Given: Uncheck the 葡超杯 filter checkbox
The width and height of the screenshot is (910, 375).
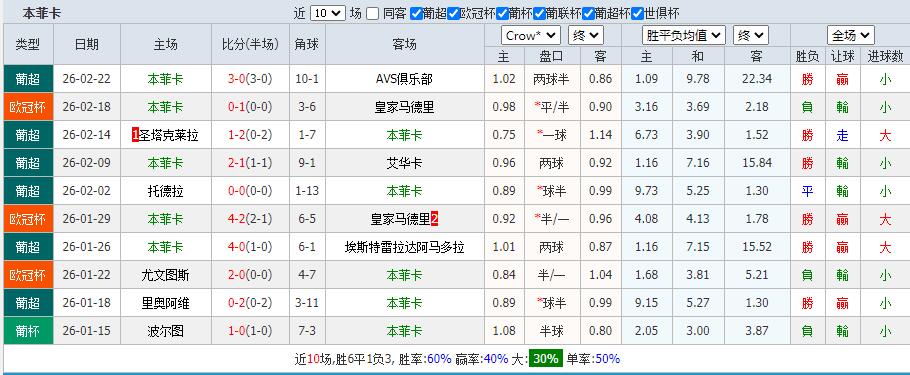Looking at the screenshot, I should click(x=588, y=13).
